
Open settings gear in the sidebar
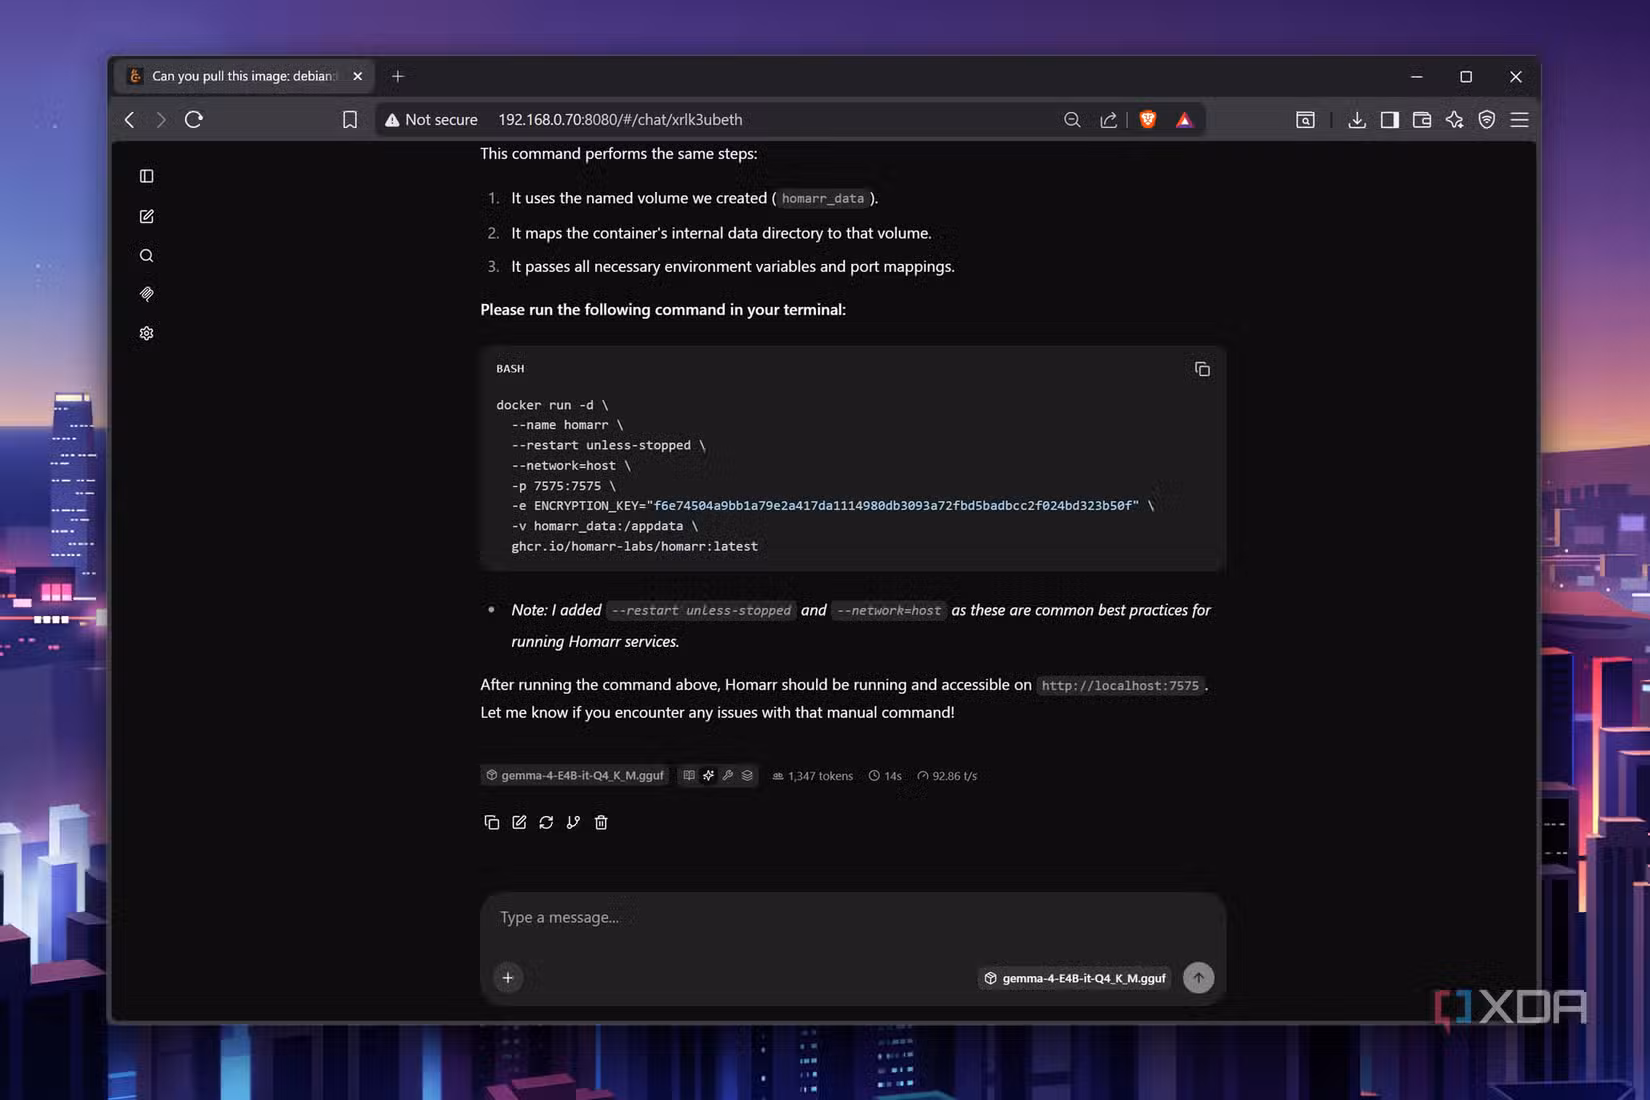click(x=146, y=333)
